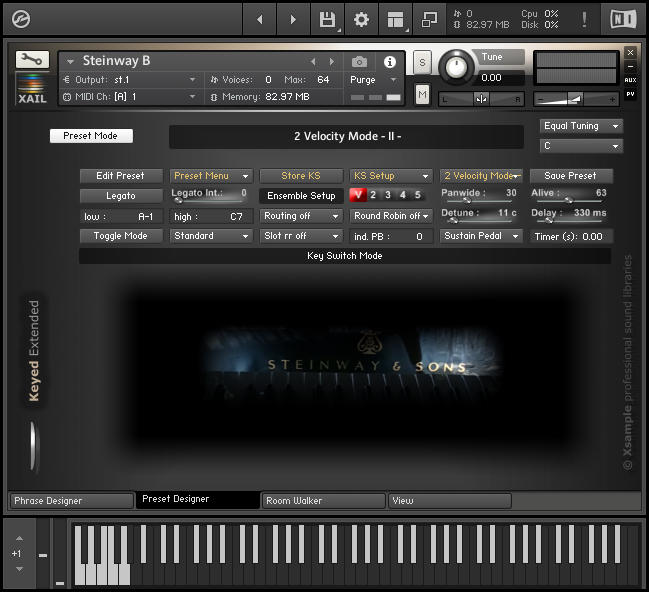Shift keyboard octave down arrow
The height and width of the screenshot is (592, 649).
click(x=19, y=569)
